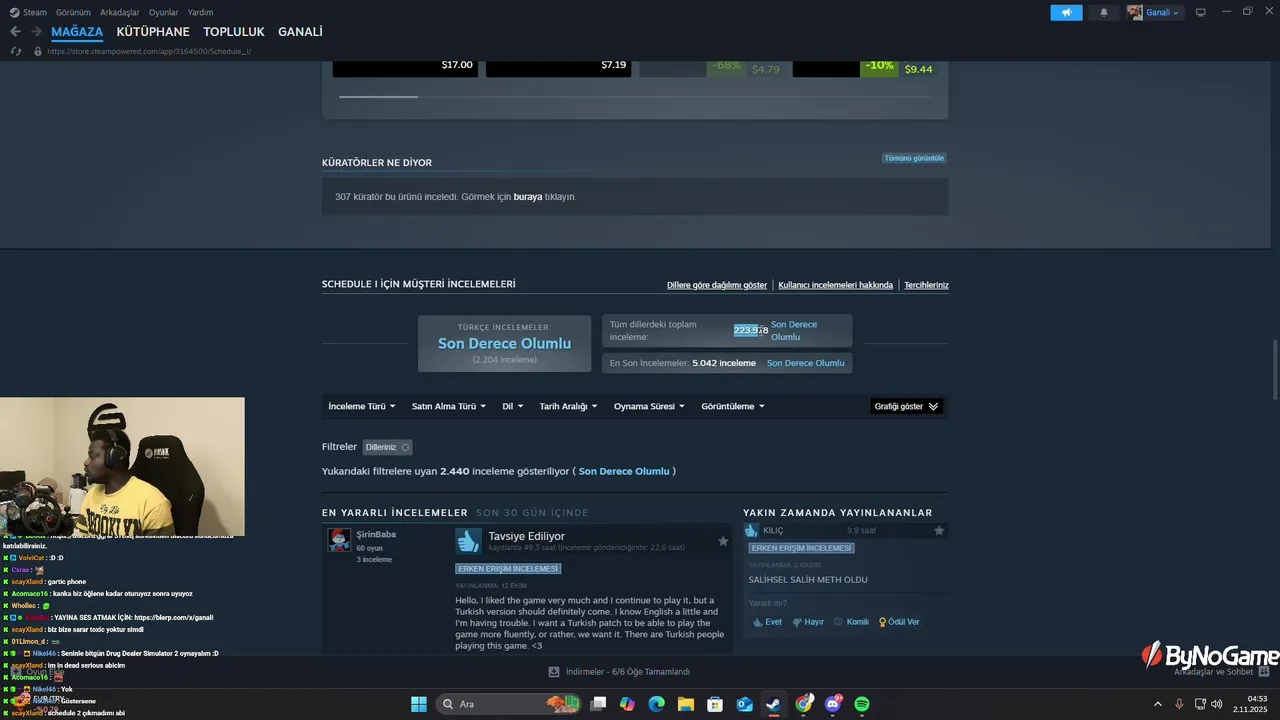This screenshot has width=1280, height=720.
Task: Remove the Dilleriniz filter tag
Action: click(405, 447)
